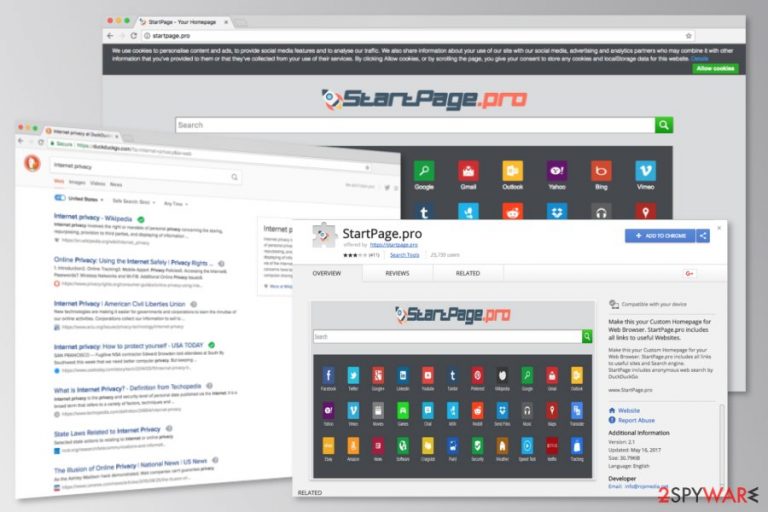
Task: Open the Website link in extension sidebar
Action: tap(628, 411)
